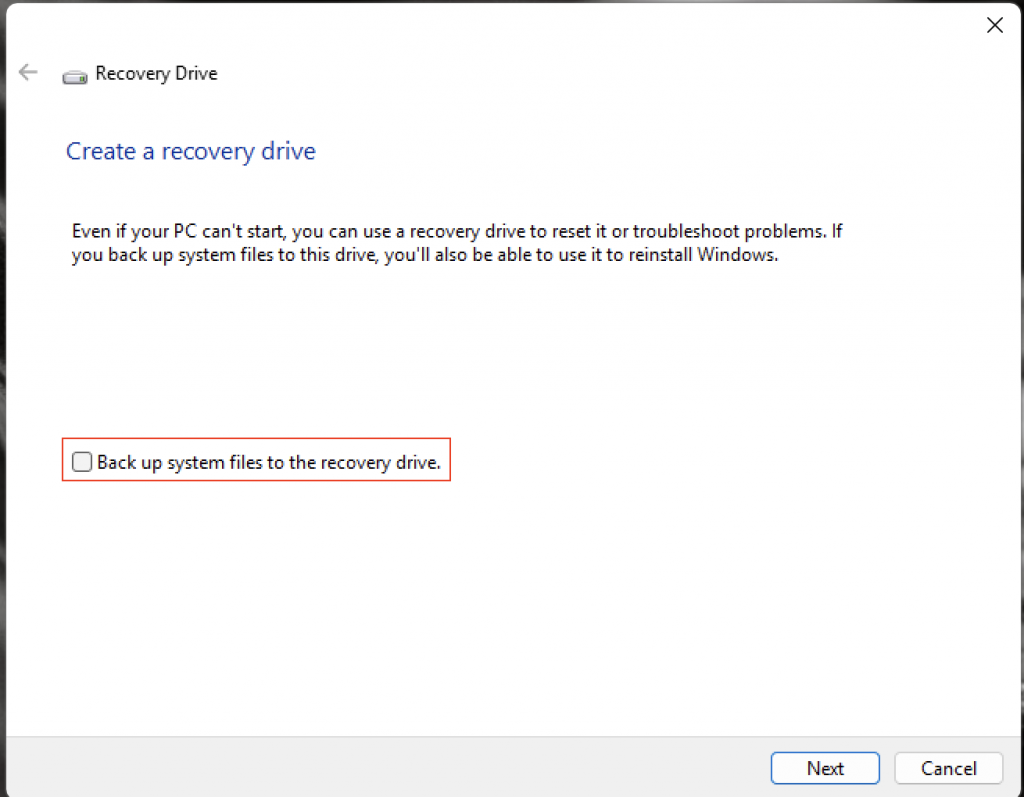This screenshot has height=797, width=1024.
Task: Click the paragraph starting 'Even if your PC'
Action: click(457, 242)
